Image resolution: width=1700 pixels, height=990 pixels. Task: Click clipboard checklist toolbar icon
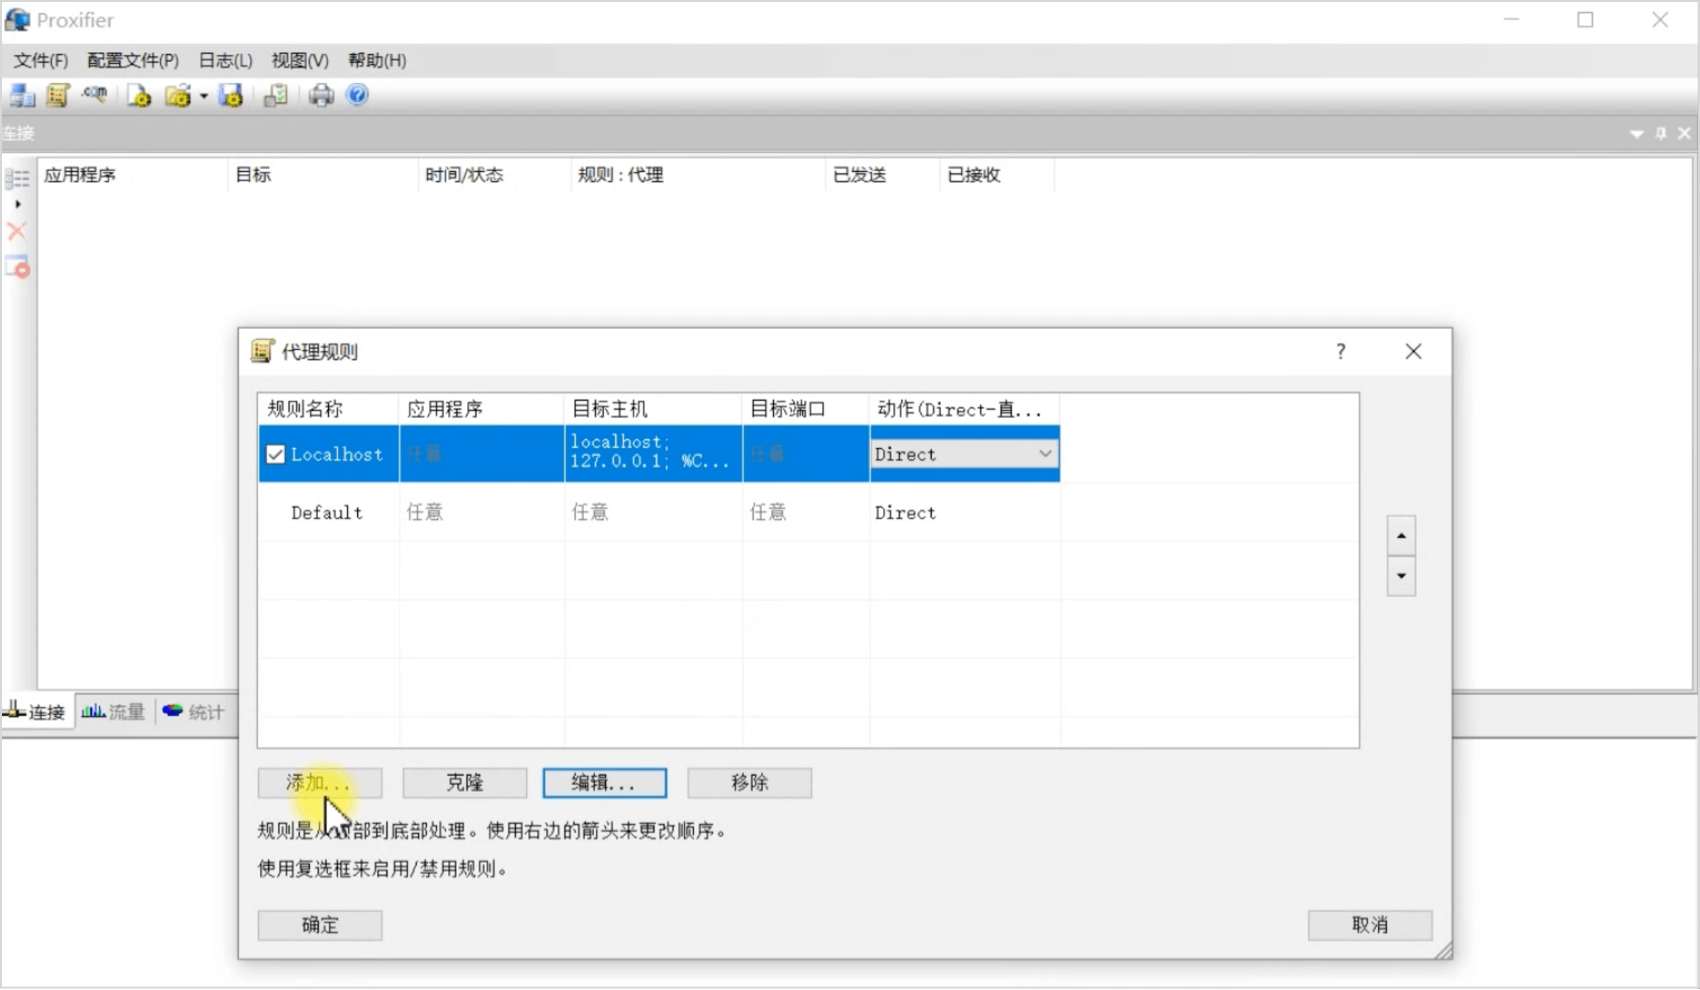[x=276, y=95]
